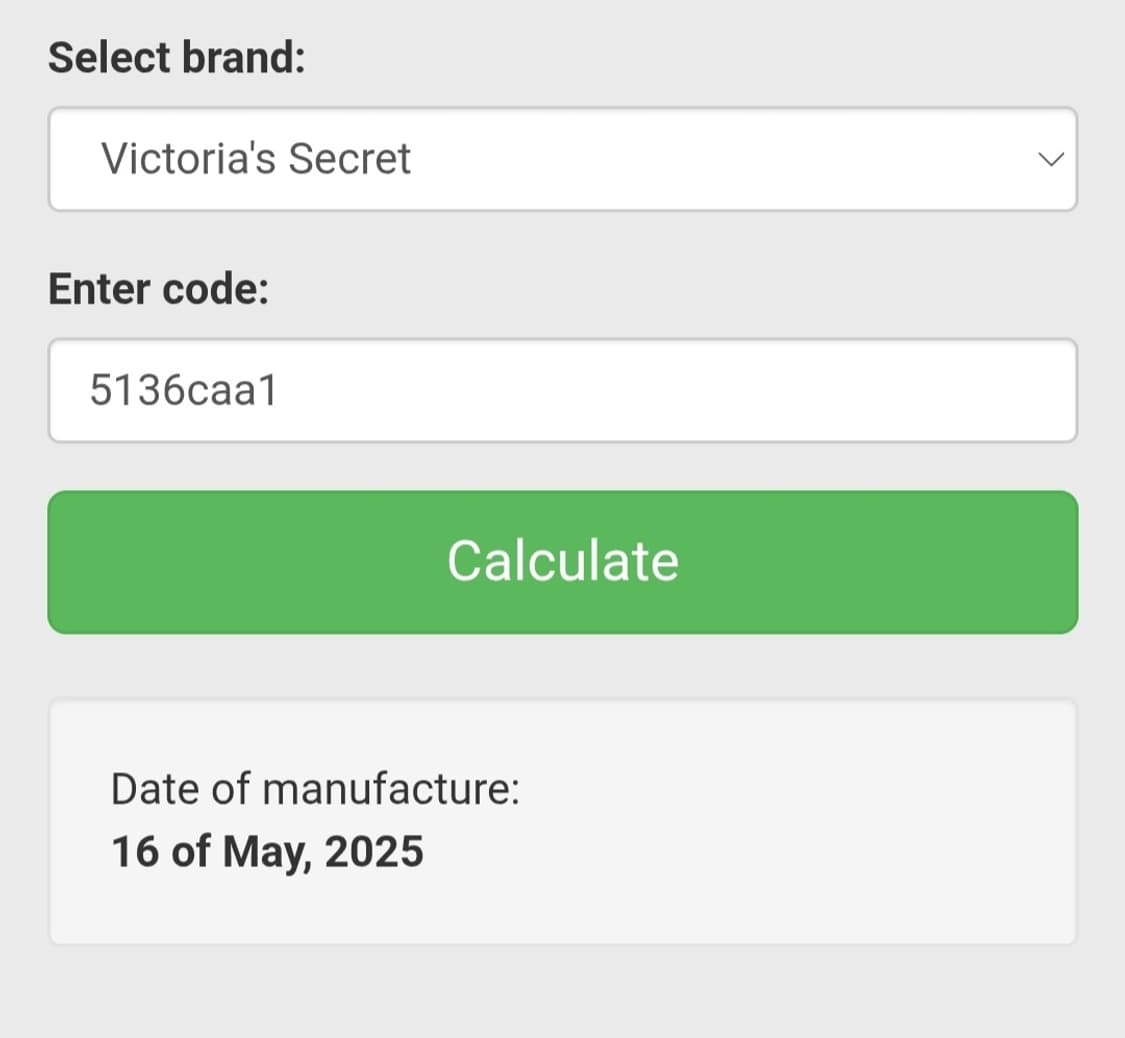The width and height of the screenshot is (1125, 1038).
Task: Click the year "2025" in the result
Action: tap(374, 852)
